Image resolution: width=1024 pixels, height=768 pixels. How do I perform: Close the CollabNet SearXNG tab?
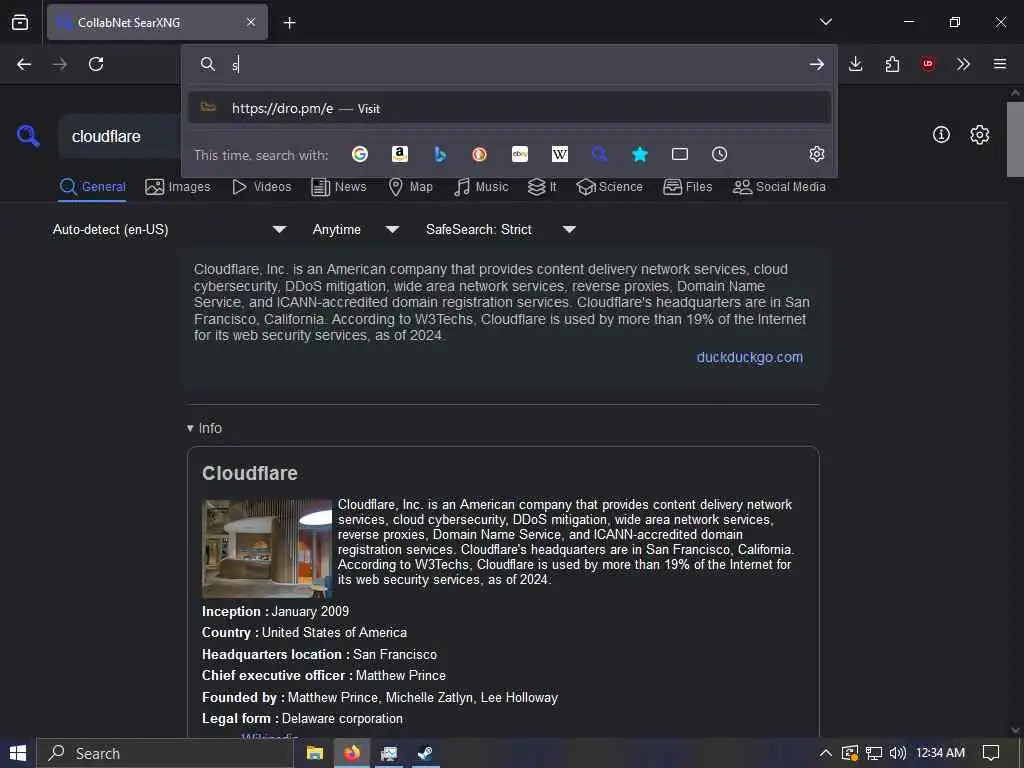click(251, 22)
